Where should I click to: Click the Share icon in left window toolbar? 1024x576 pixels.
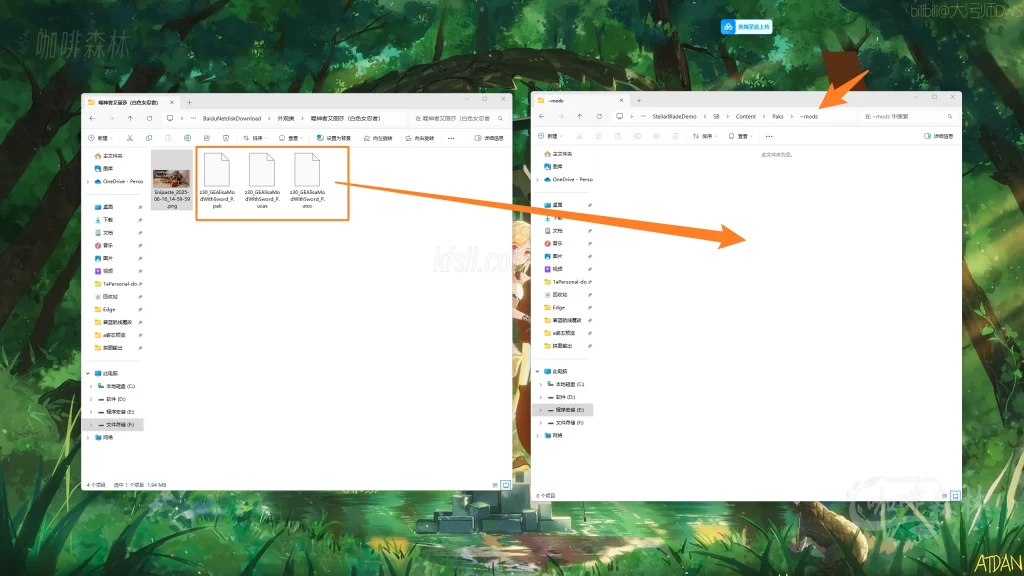coord(206,138)
